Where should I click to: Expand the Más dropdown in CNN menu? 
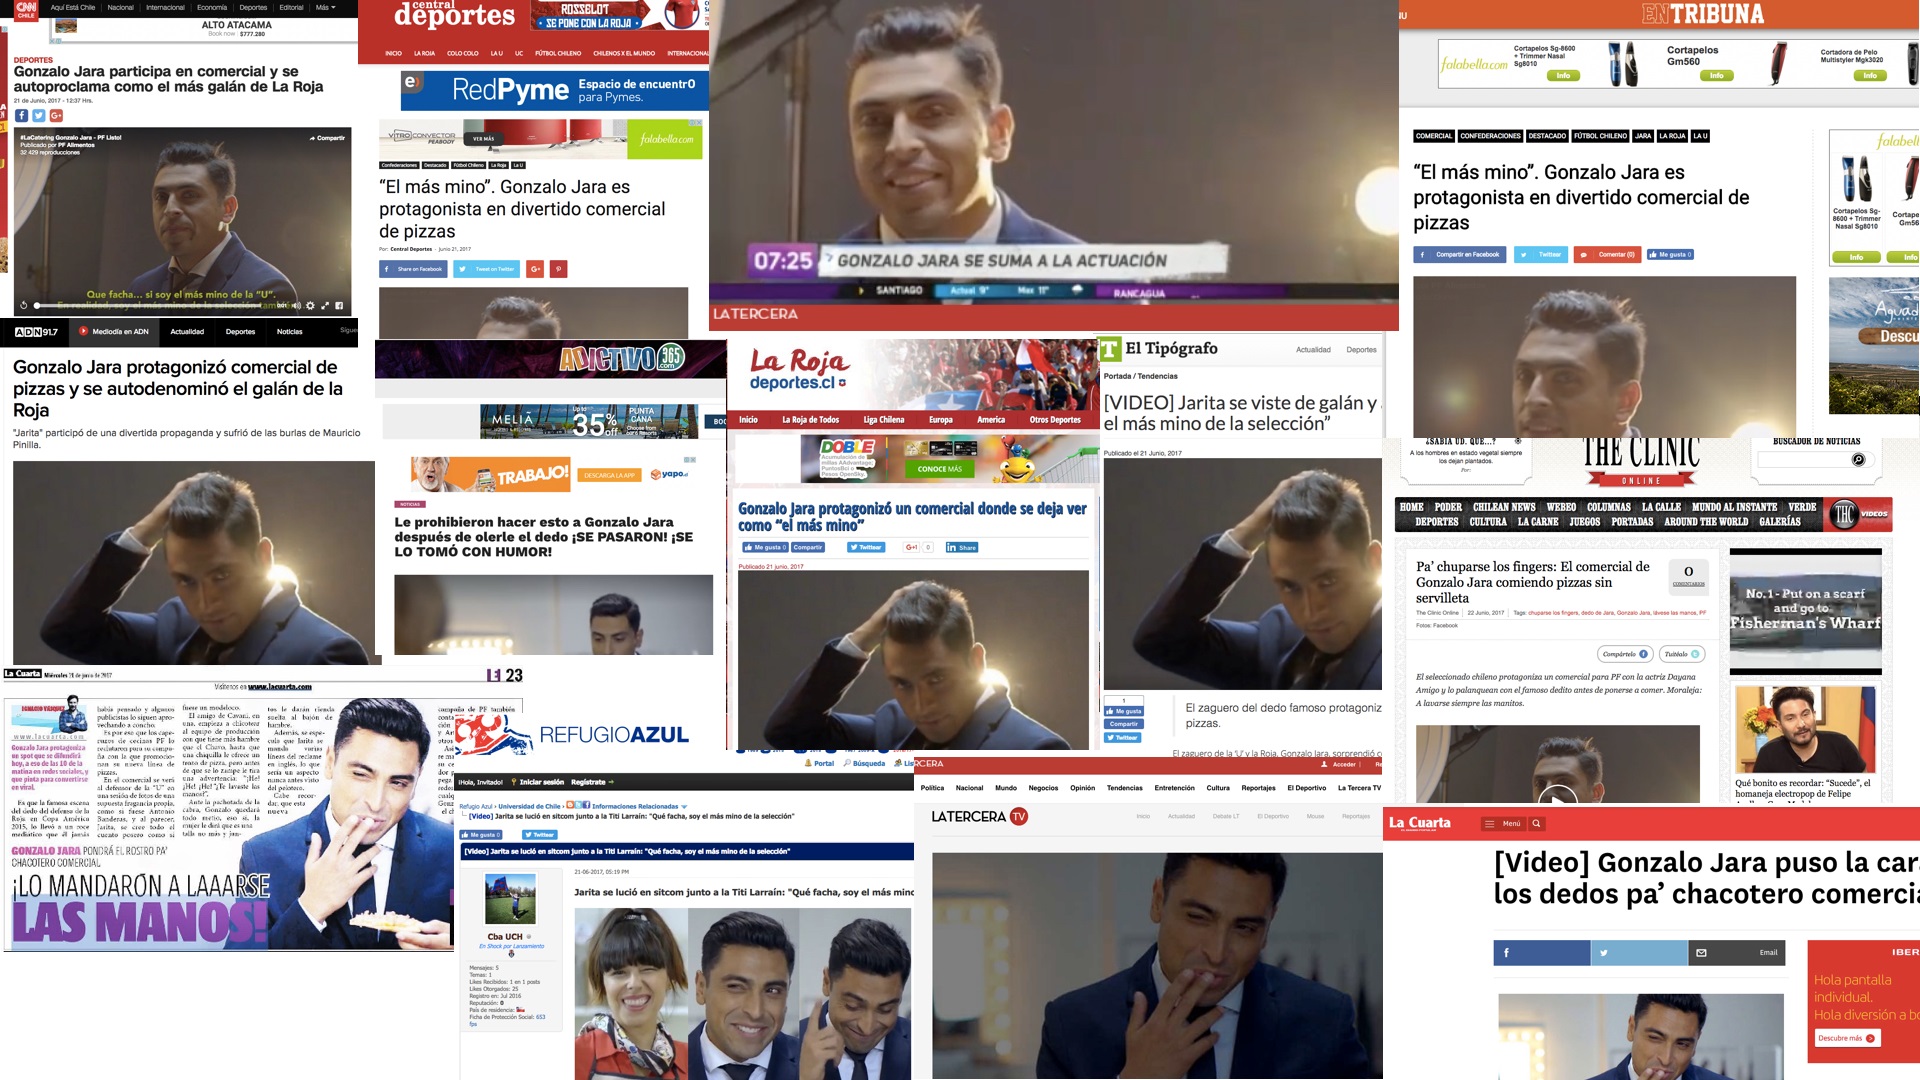pyautogui.click(x=325, y=7)
